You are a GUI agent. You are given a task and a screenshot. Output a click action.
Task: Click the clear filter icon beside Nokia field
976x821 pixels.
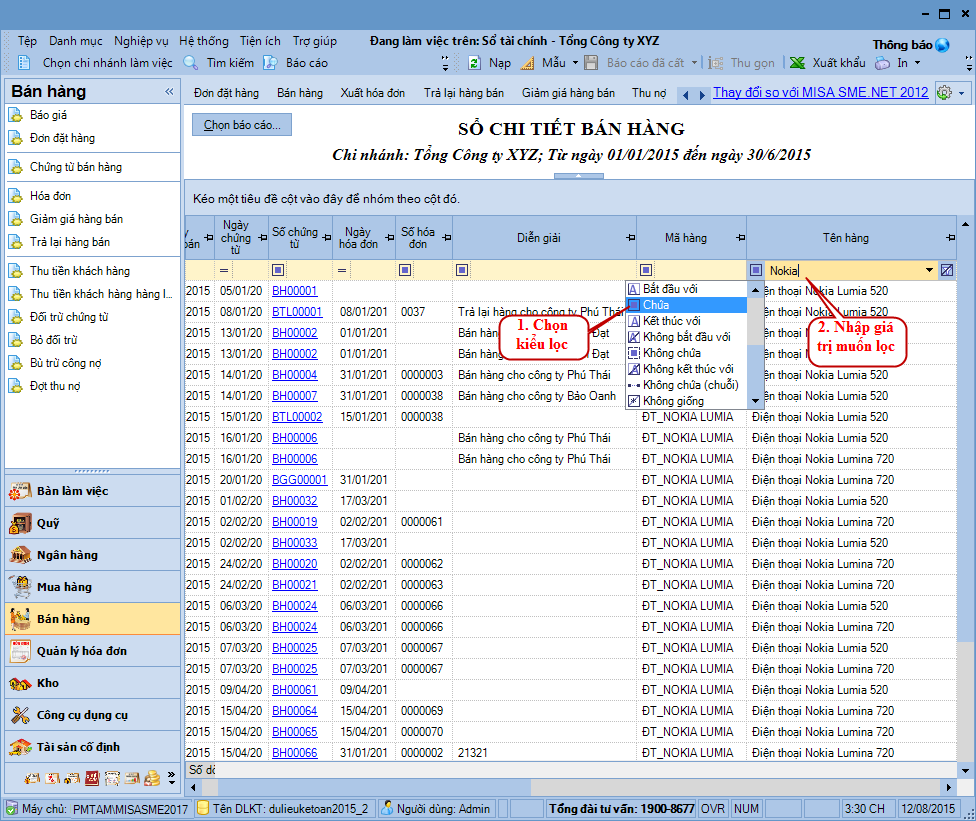coord(947,270)
